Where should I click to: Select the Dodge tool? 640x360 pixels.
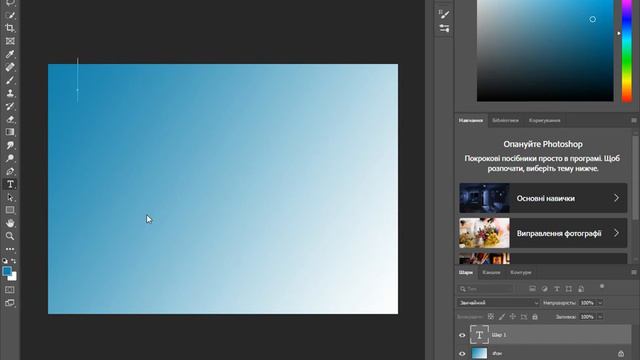(x=10, y=158)
